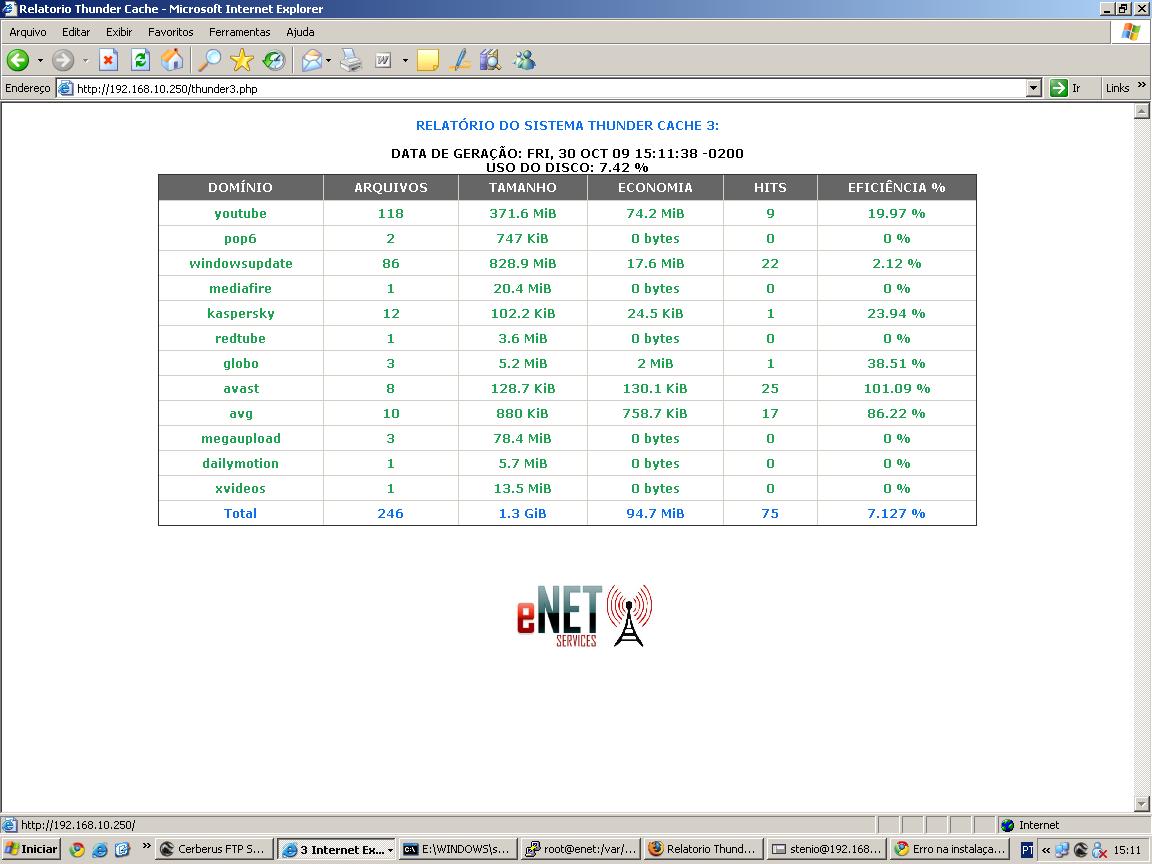Launch Chrome from quick launch bar
This screenshot has width=1152, height=864.
point(77,850)
